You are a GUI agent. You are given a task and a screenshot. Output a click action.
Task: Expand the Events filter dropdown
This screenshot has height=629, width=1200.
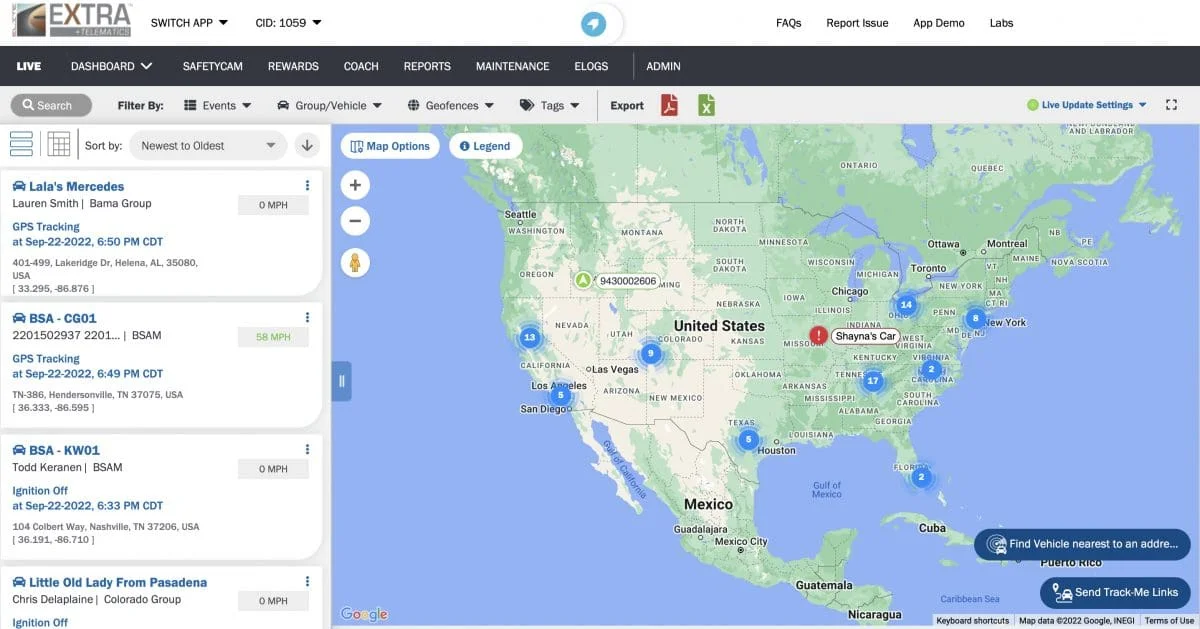(218, 105)
